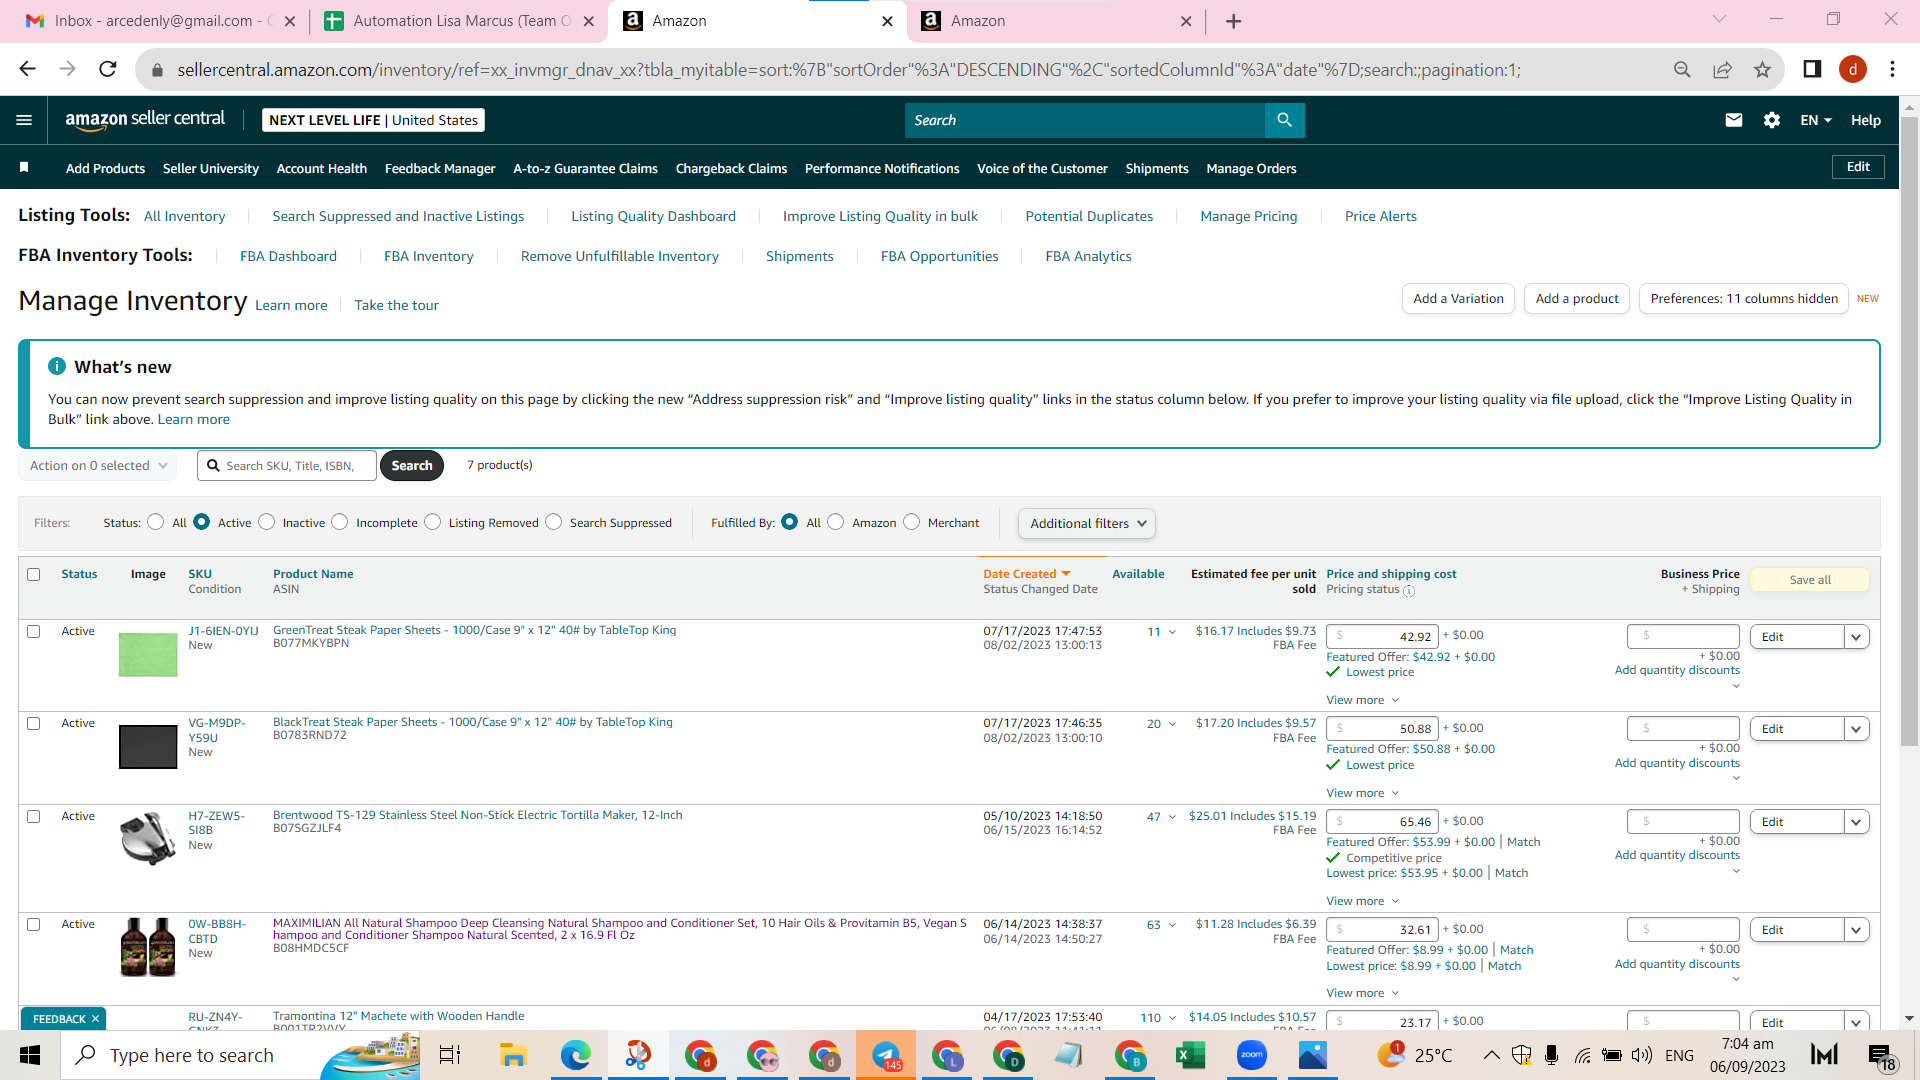
Task: Open Excel from the taskbar
Action: pos(1190,1055)
